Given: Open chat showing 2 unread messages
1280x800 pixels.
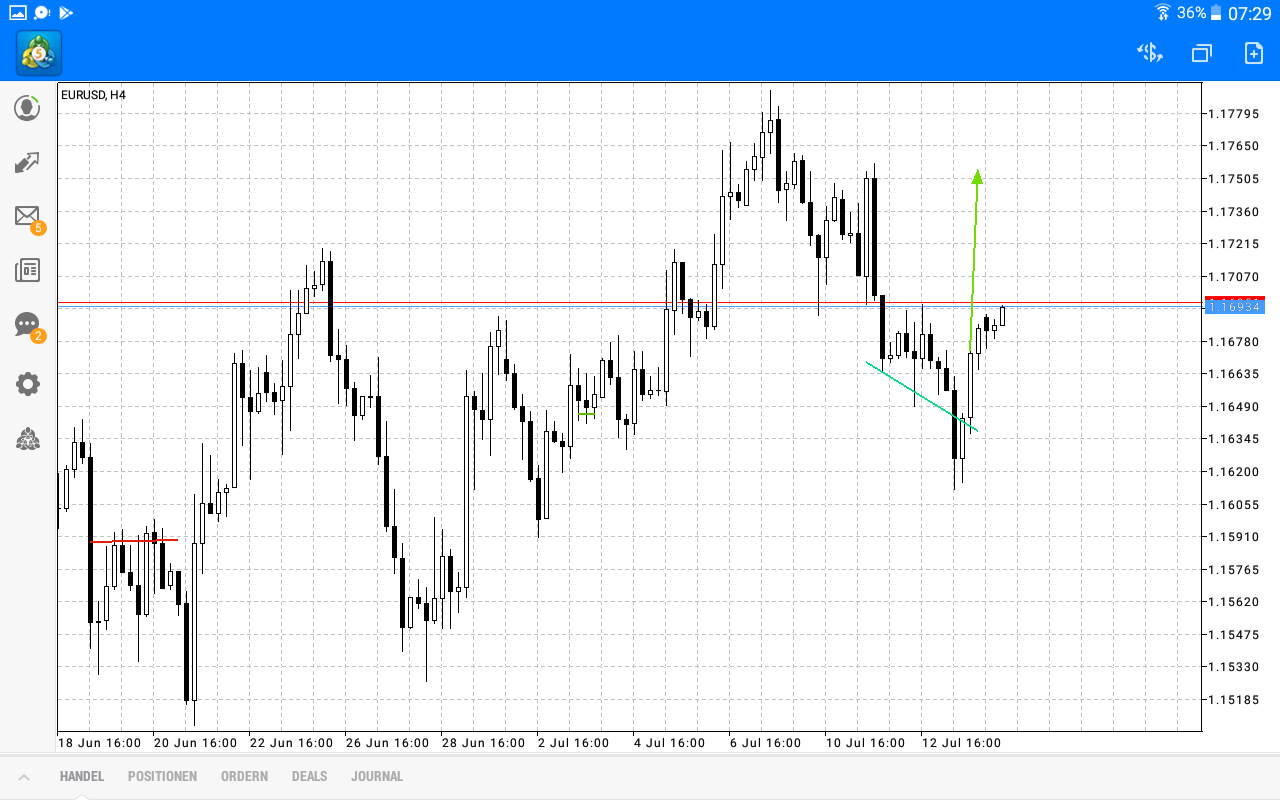Looking at the screenshot, I should (x=27, y=325).
